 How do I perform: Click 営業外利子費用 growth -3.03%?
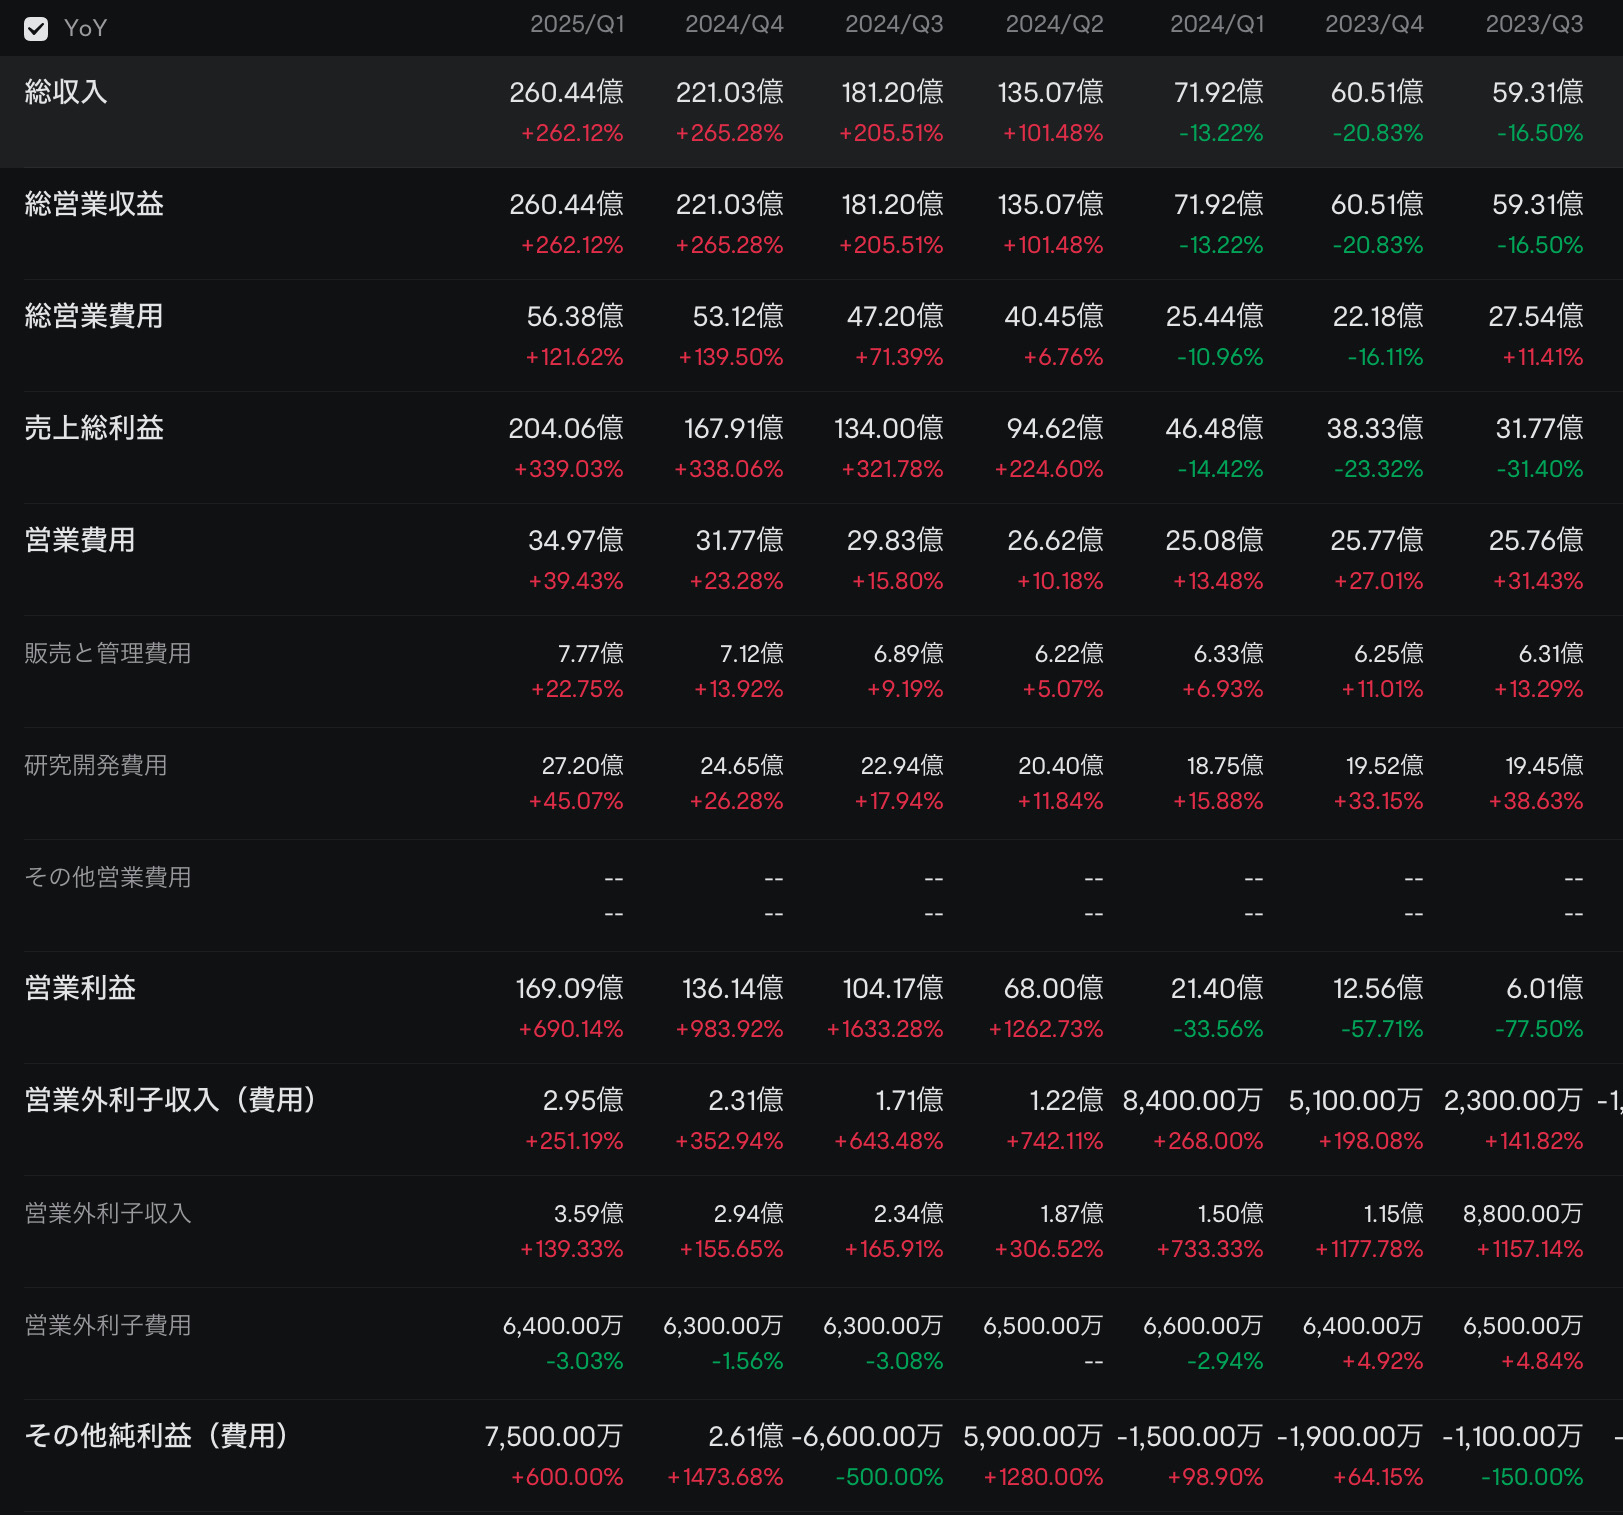[584, 1361]
